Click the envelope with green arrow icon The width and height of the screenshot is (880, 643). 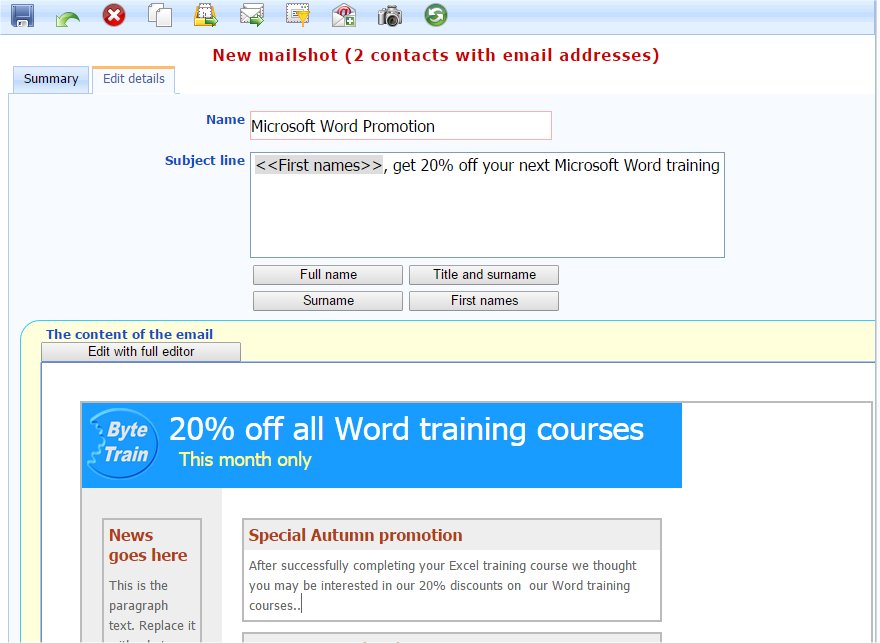pyautogui.click(x=252, y=15)
